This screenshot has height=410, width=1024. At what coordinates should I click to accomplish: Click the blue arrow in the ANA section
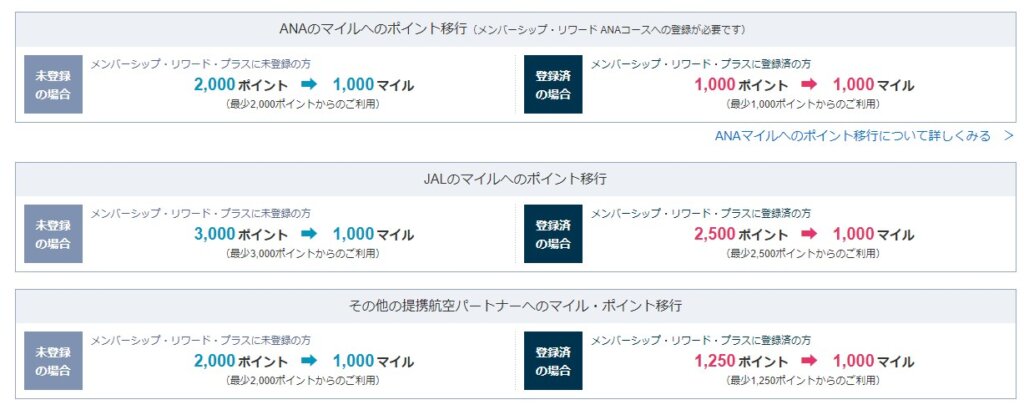coord(309,85)
